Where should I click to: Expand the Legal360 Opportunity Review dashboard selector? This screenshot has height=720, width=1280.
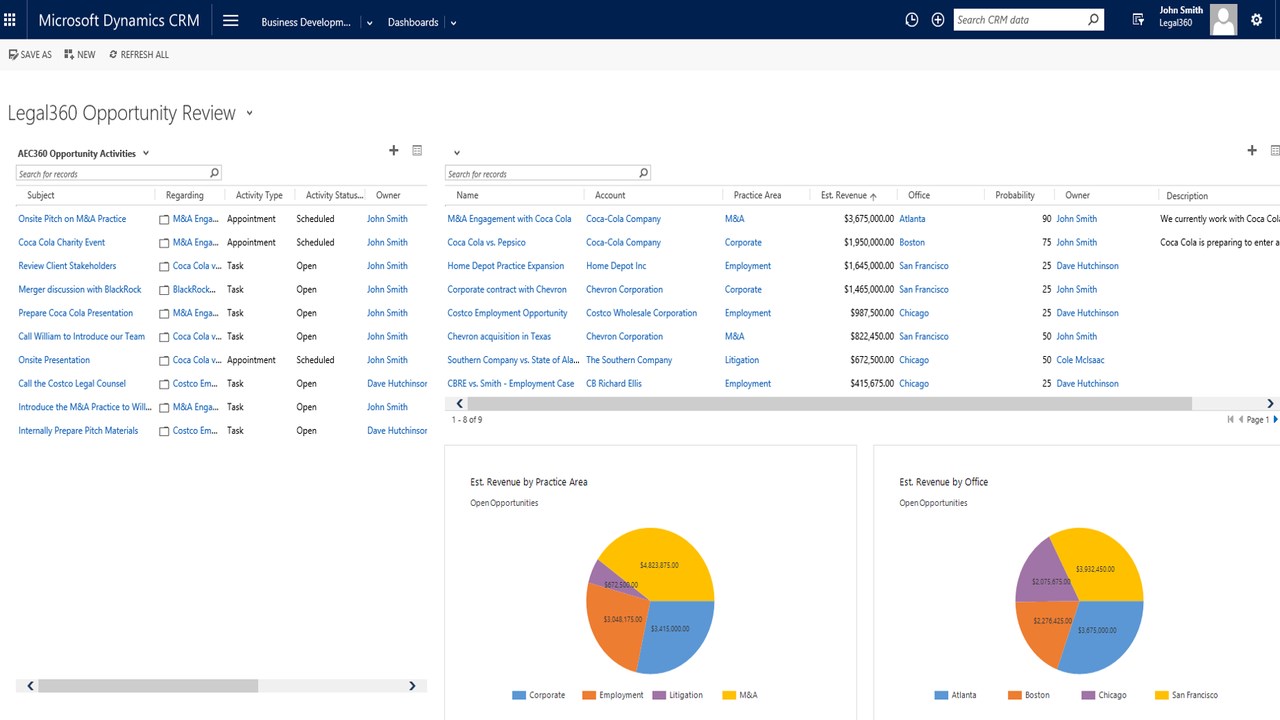coord(249,114)
